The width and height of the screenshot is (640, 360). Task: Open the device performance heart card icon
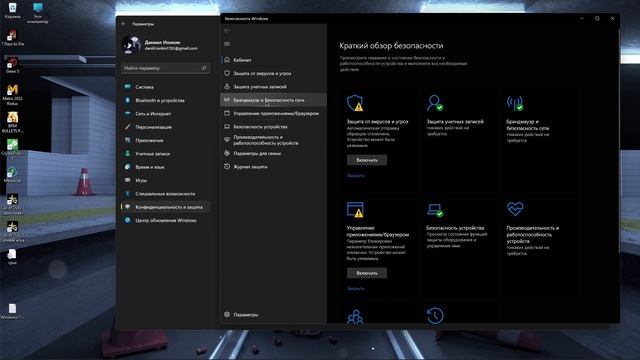click(x=515, y=209)
